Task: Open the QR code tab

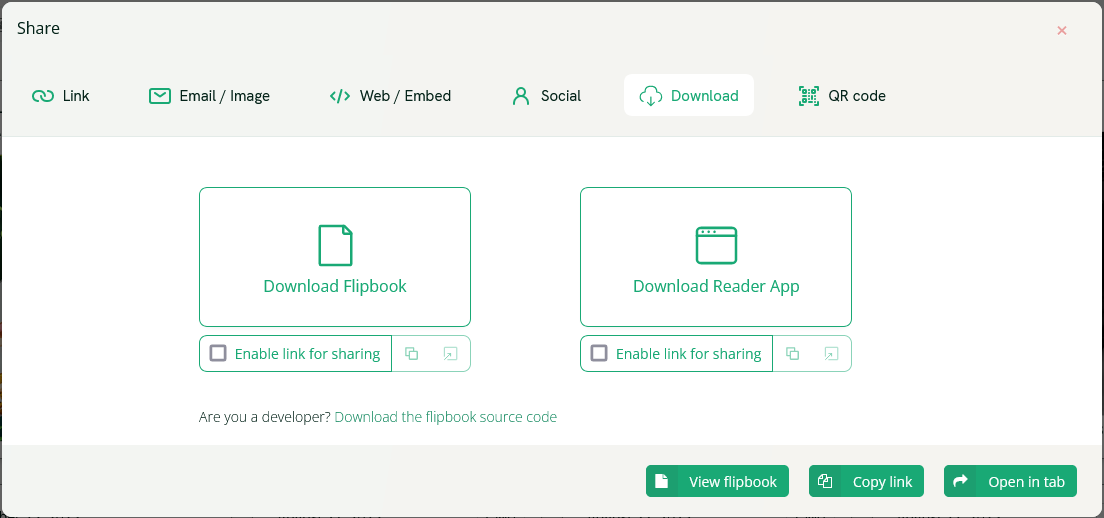Action: [x=842, y=96]
